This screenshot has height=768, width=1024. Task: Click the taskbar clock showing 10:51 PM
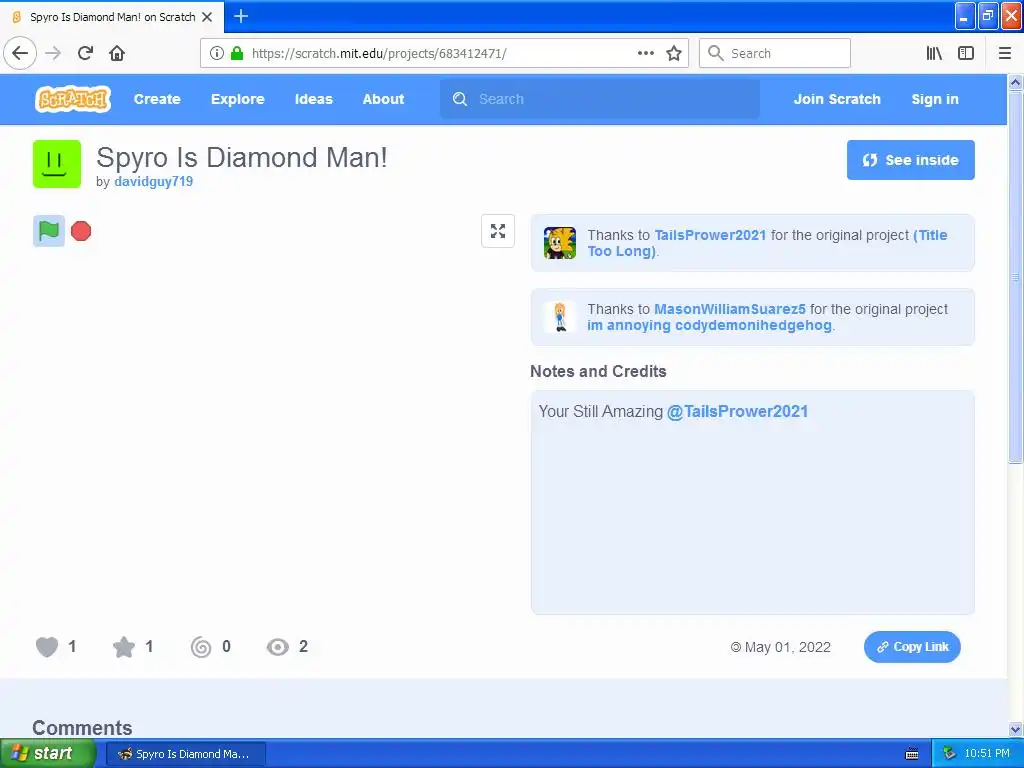[x=987, y=754]
